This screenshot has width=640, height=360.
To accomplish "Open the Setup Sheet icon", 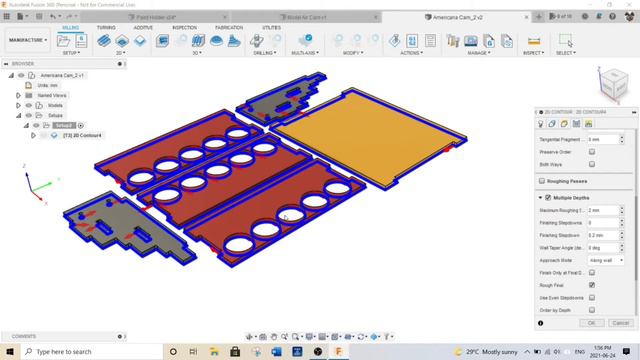I will 430,40.
